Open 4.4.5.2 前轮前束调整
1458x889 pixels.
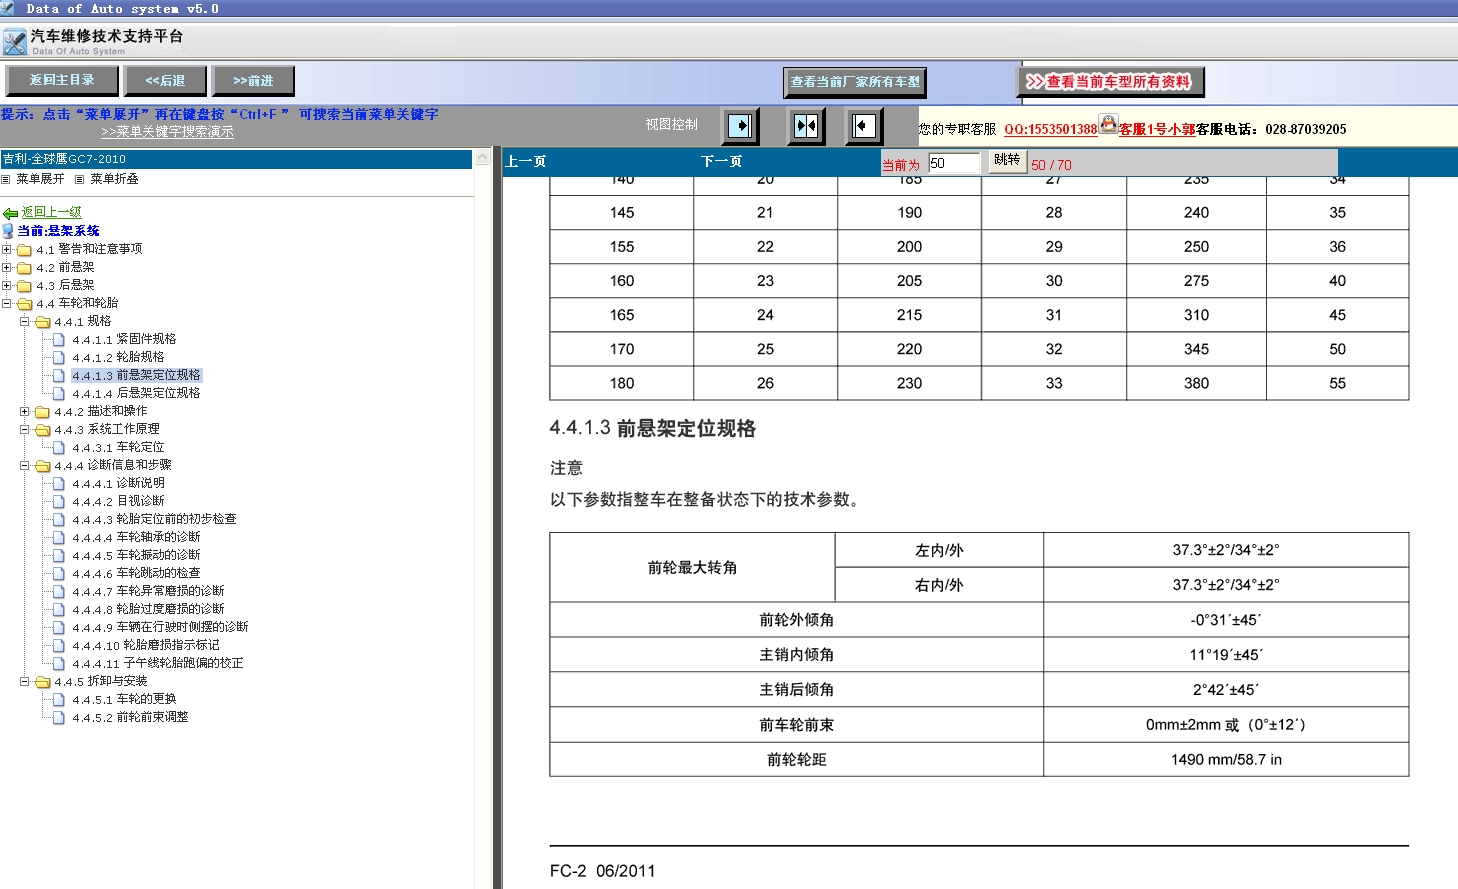coord(130,717)
